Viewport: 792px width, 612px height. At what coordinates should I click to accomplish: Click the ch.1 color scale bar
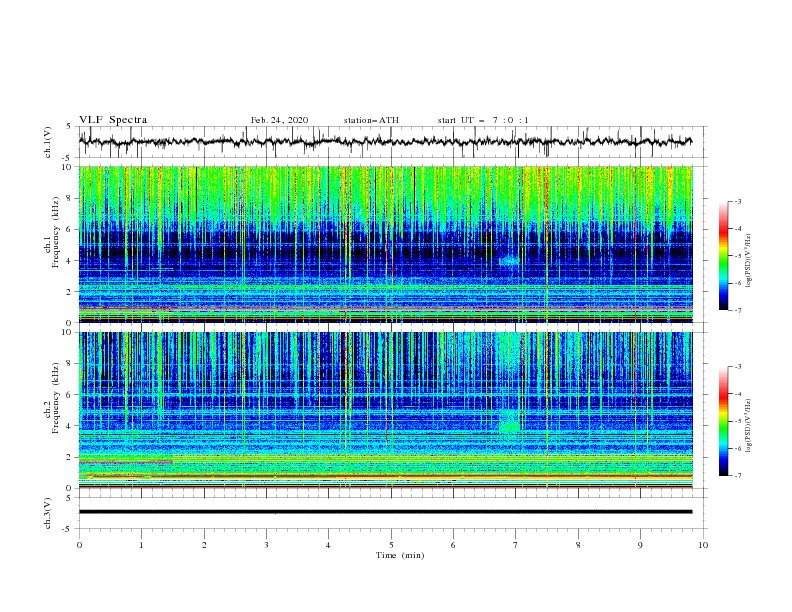pos(723,256)
